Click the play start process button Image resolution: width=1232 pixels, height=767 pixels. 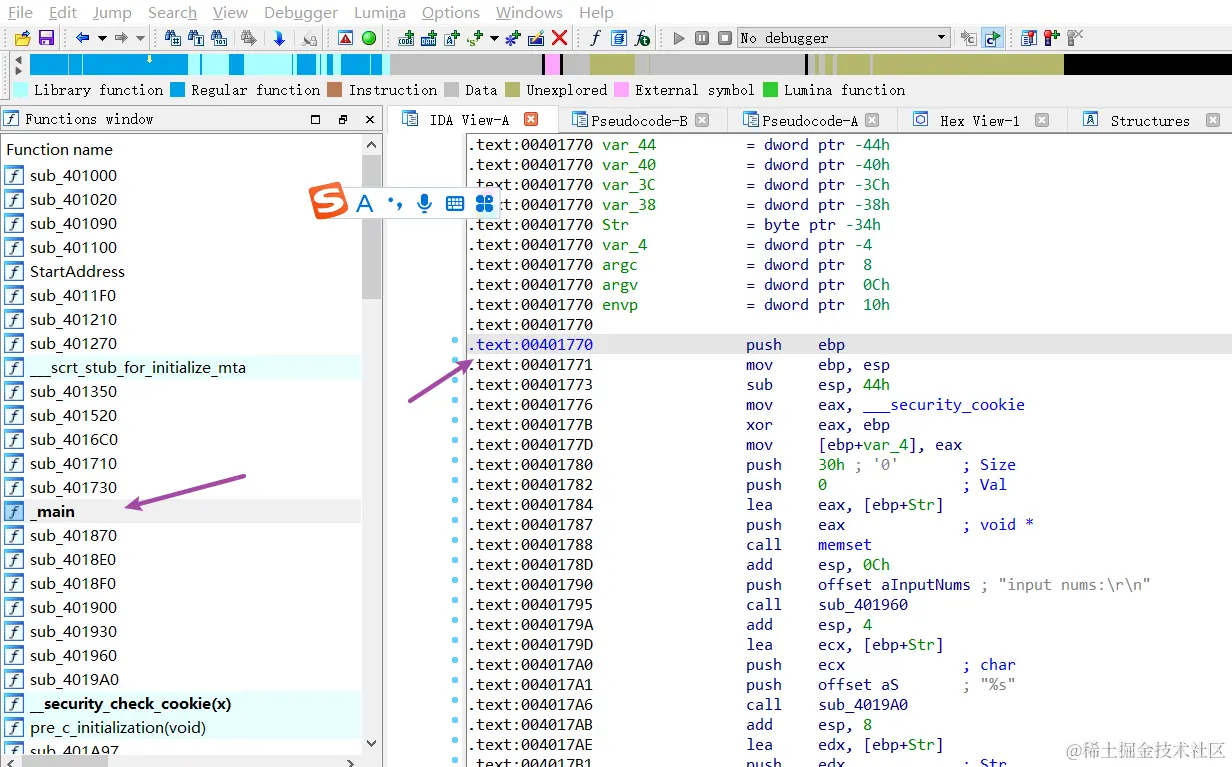point(679,38)
